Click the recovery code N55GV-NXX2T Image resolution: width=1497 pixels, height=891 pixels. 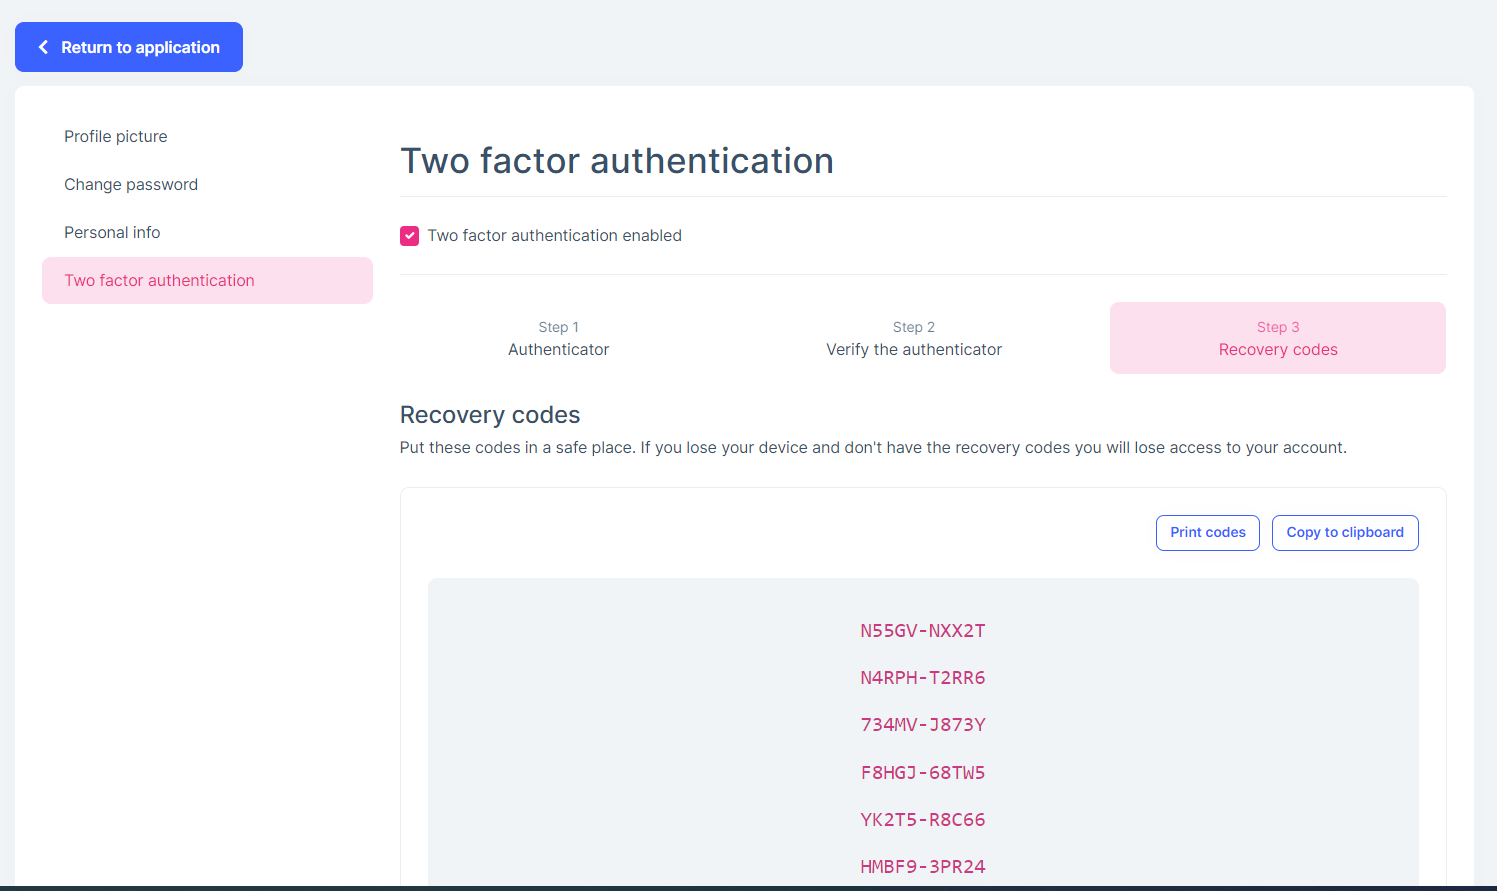922,631
